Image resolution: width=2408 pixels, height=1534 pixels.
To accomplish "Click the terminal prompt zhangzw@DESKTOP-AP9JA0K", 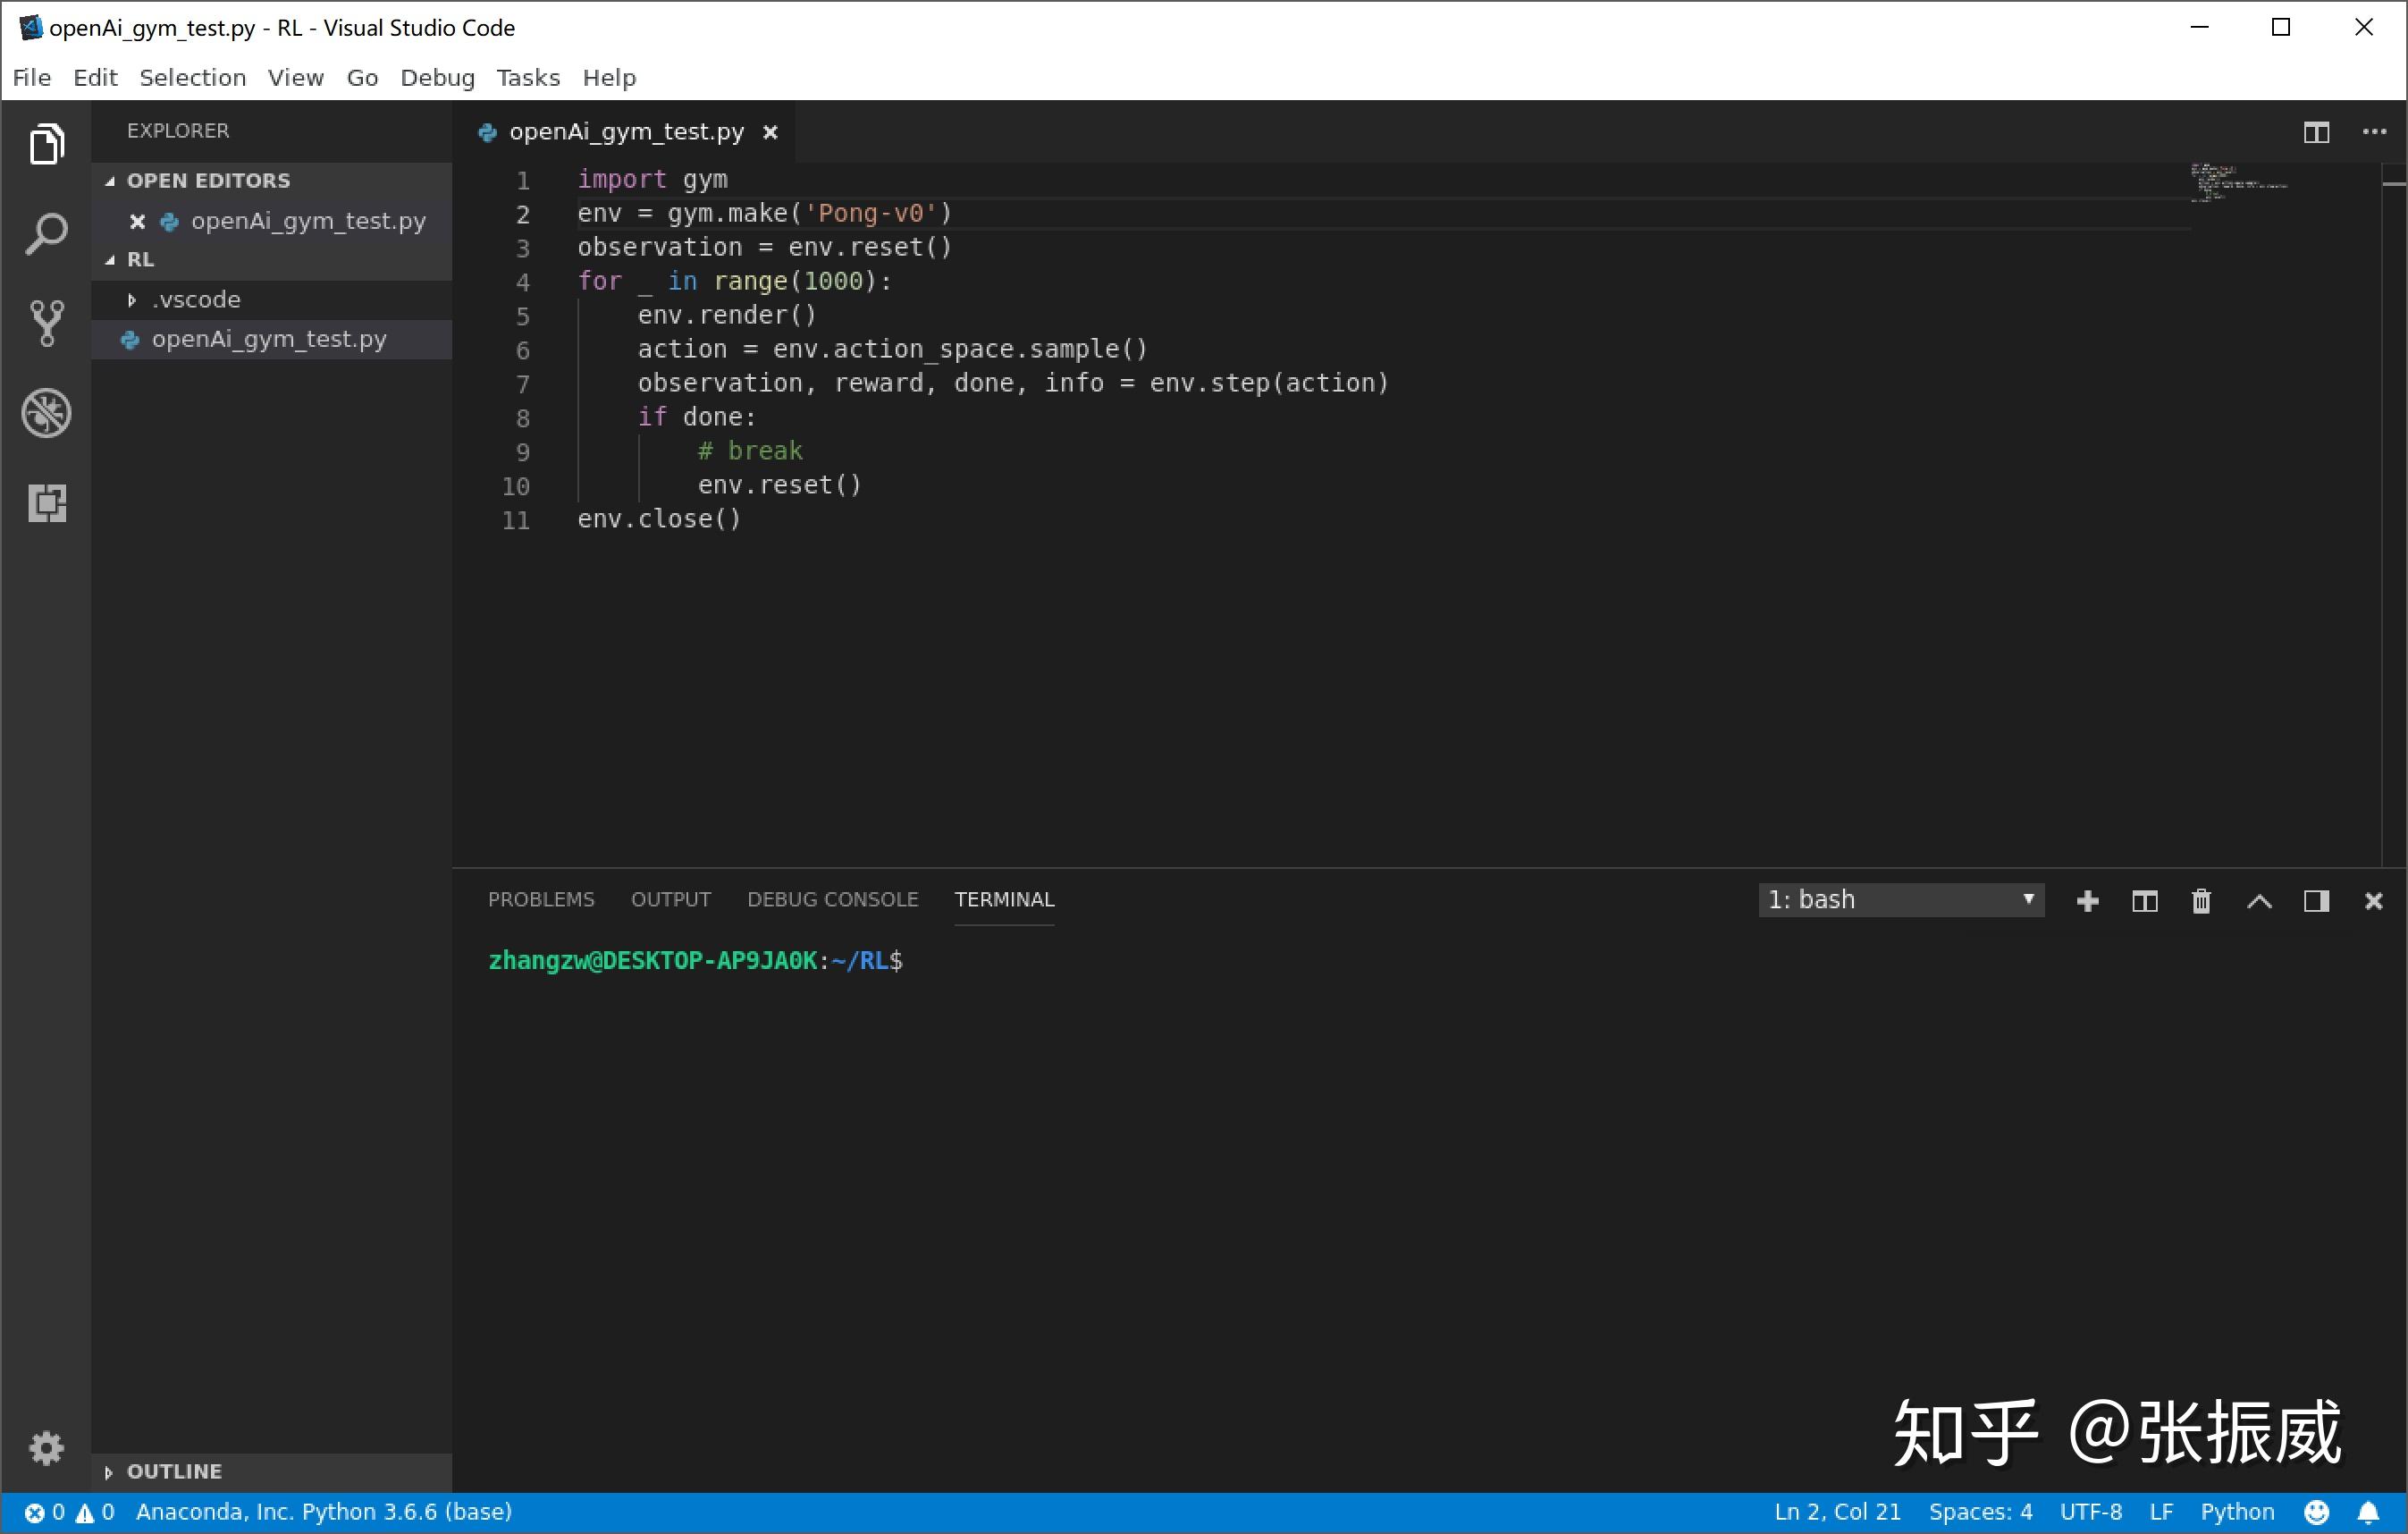I will point(652,961).
